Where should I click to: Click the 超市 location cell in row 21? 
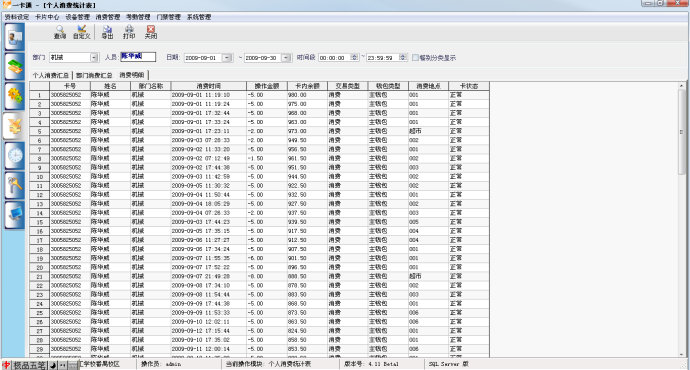[x=429, y=276]
